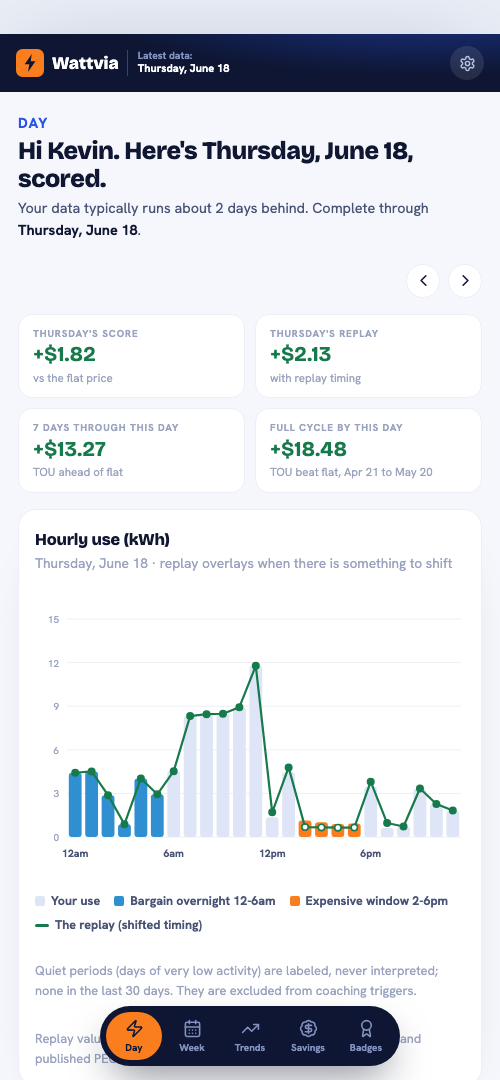The height and width of the screenshot is (1080, 500).
Task: Open the Savings tab
Action: (308, 1035)
